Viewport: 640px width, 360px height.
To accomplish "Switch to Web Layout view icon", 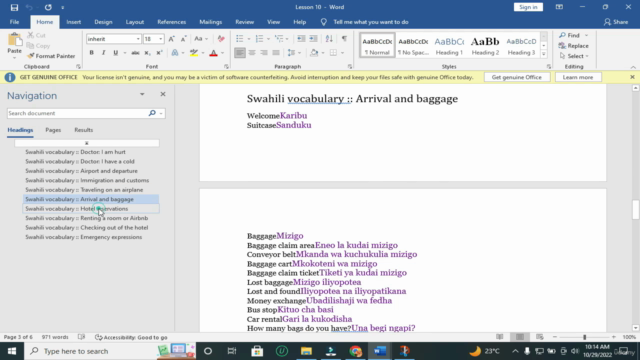I will coord(540,337).
